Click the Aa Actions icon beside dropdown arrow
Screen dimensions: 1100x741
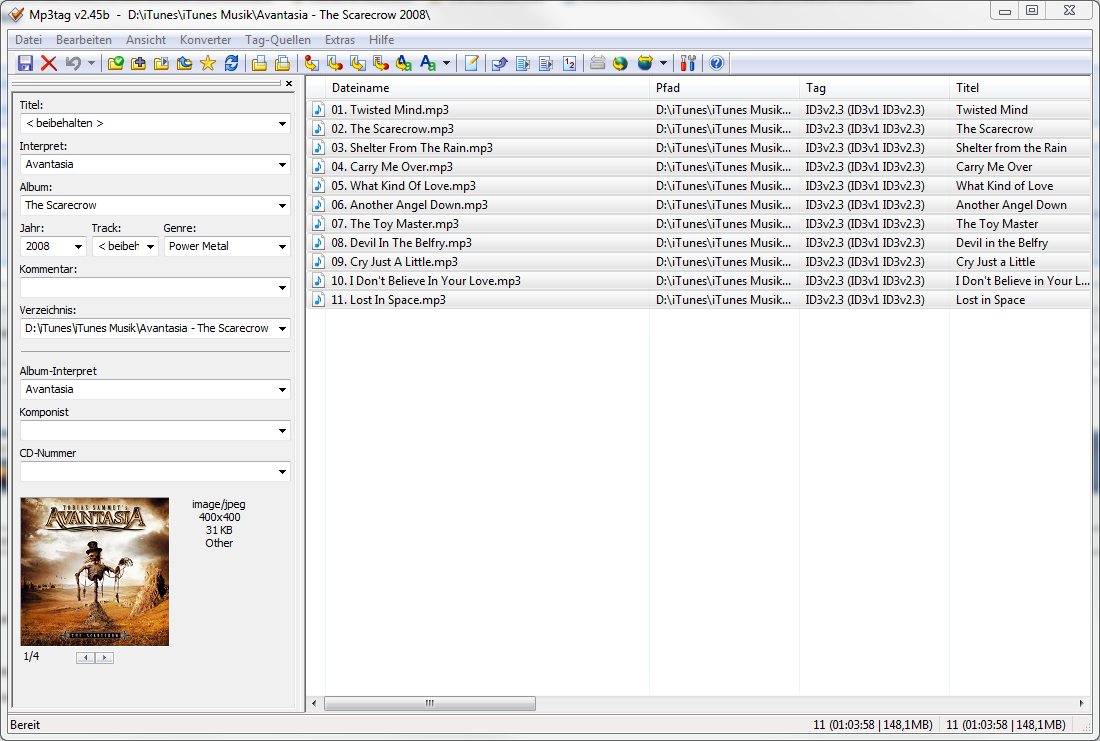[427, 63]
